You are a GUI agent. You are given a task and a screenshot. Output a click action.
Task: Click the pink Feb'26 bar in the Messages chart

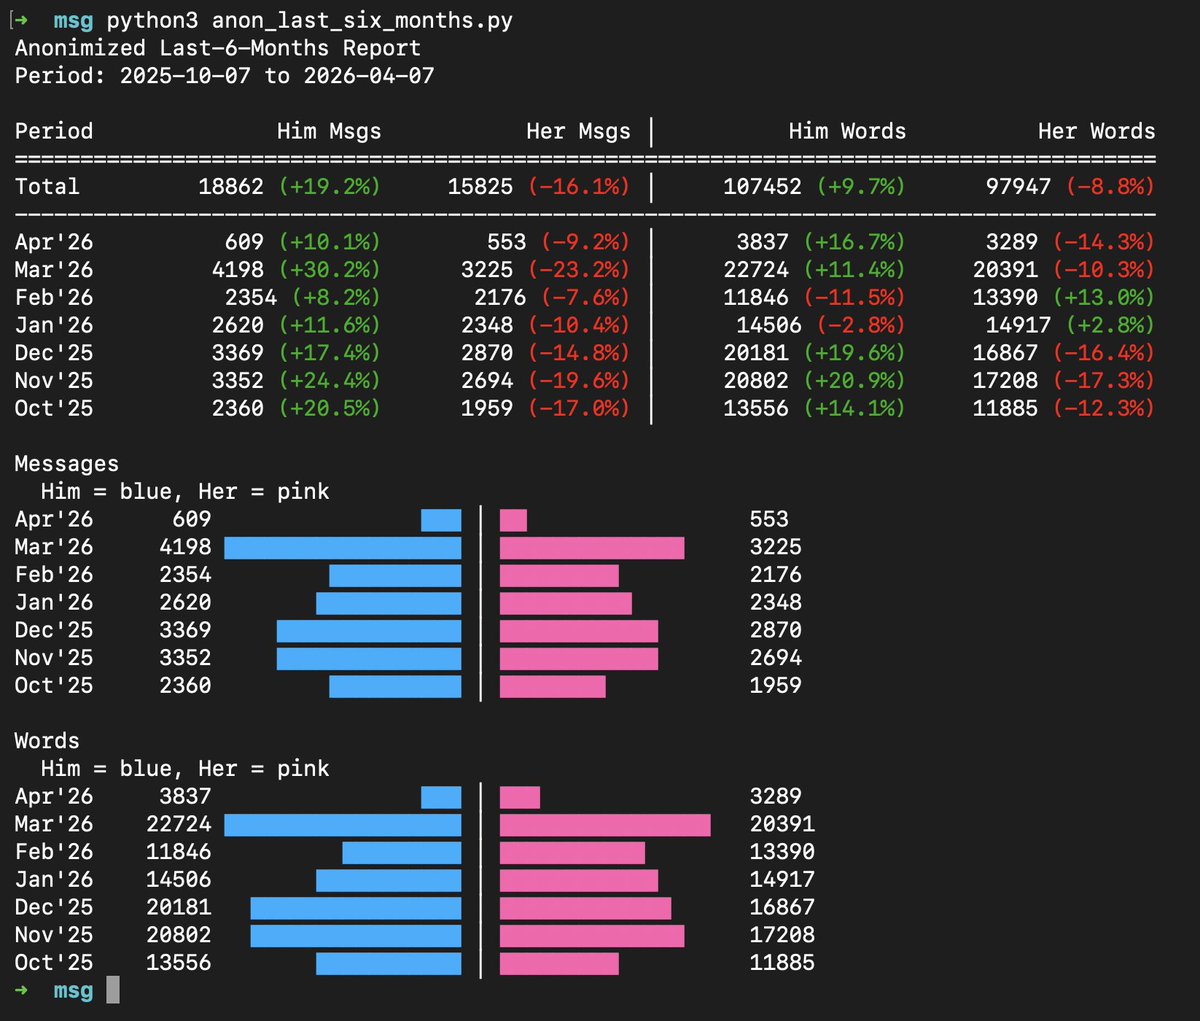559,575
